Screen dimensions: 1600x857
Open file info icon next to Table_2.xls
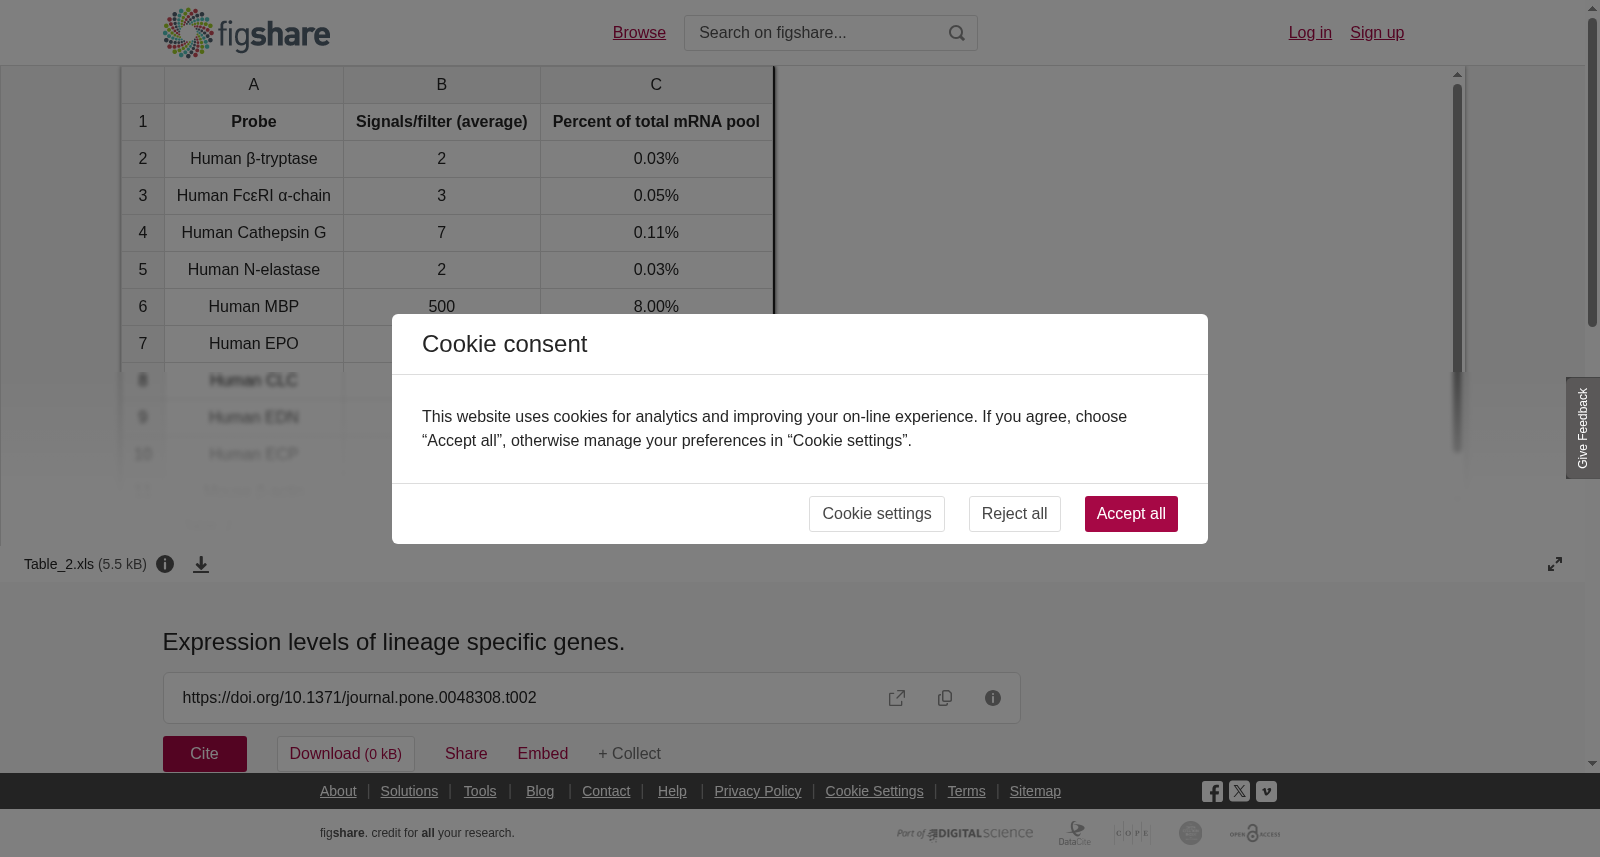point(165,564)
